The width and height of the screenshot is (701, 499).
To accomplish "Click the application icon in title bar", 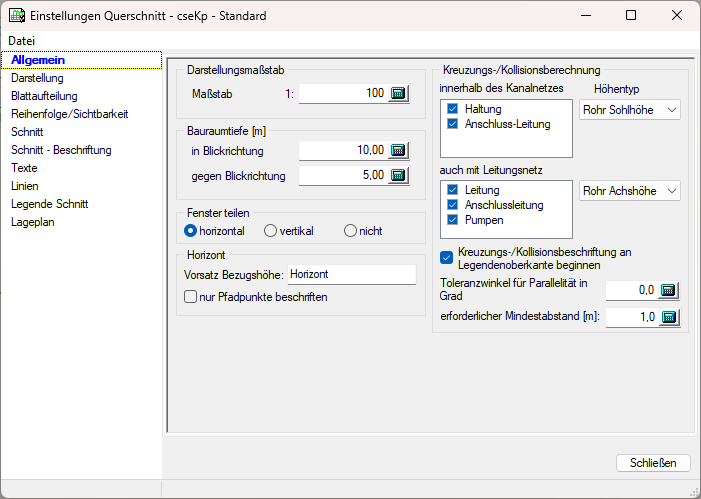I will (x=16, y=16).
